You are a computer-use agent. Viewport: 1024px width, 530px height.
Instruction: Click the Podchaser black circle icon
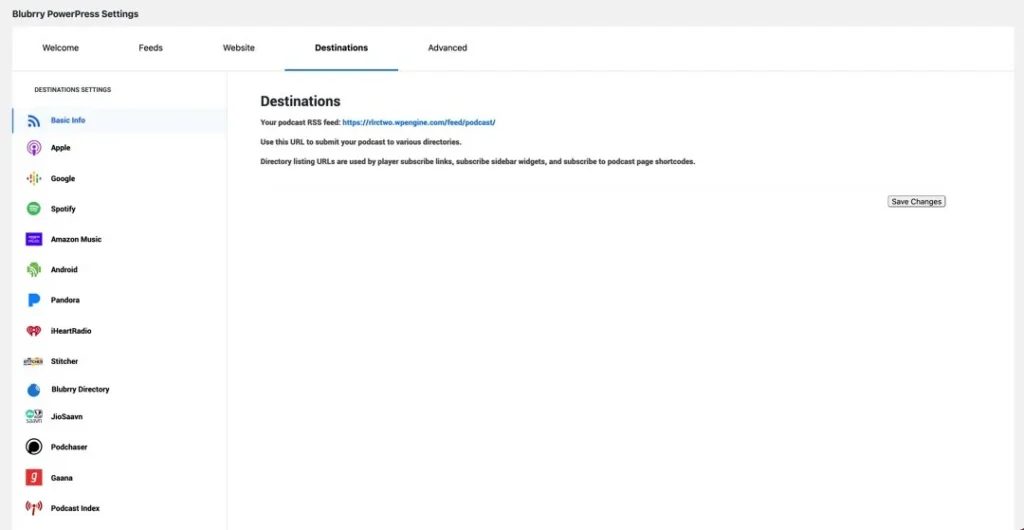click(34, 447)
